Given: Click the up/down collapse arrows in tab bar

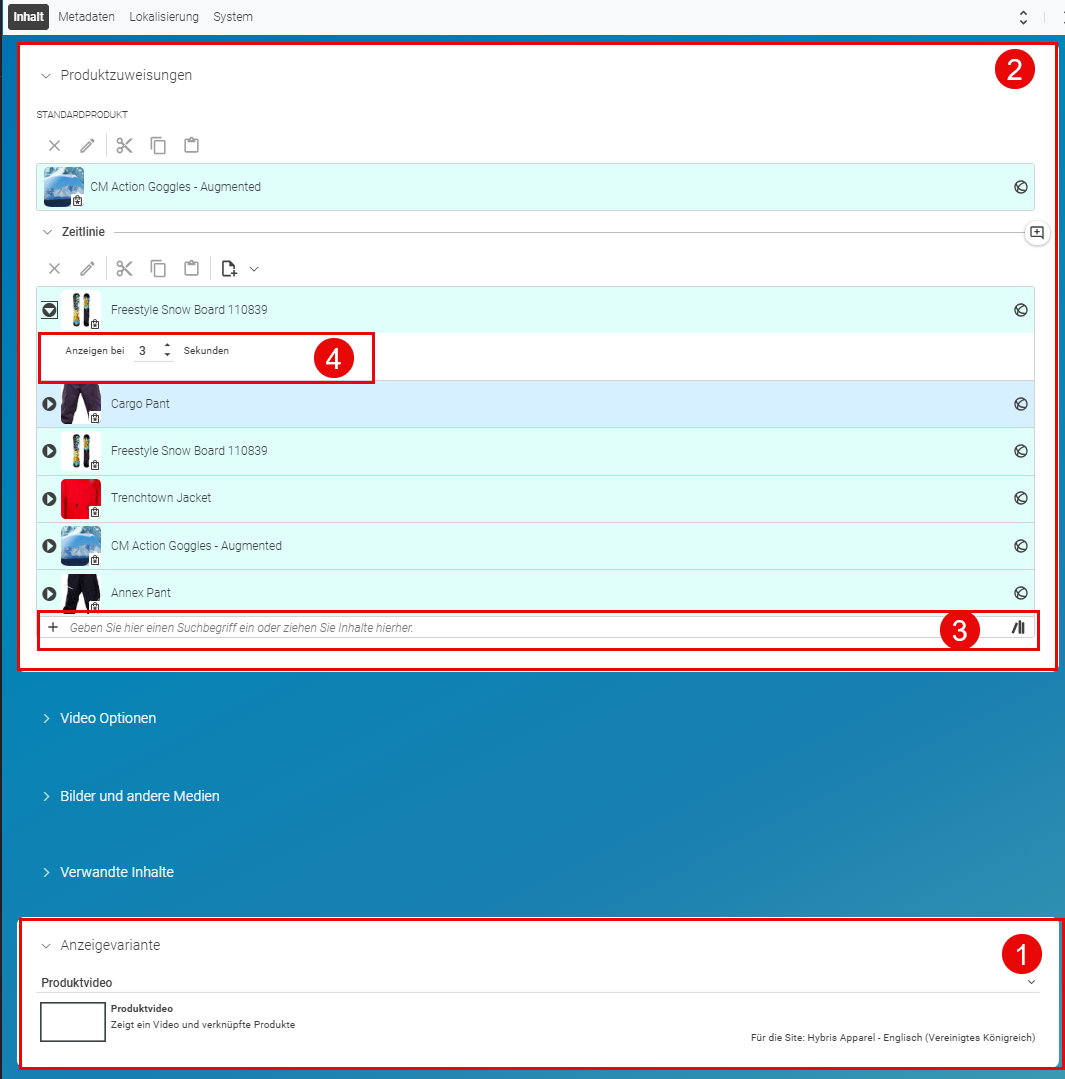Looking at the screenshot, I should coord(1023,17).
